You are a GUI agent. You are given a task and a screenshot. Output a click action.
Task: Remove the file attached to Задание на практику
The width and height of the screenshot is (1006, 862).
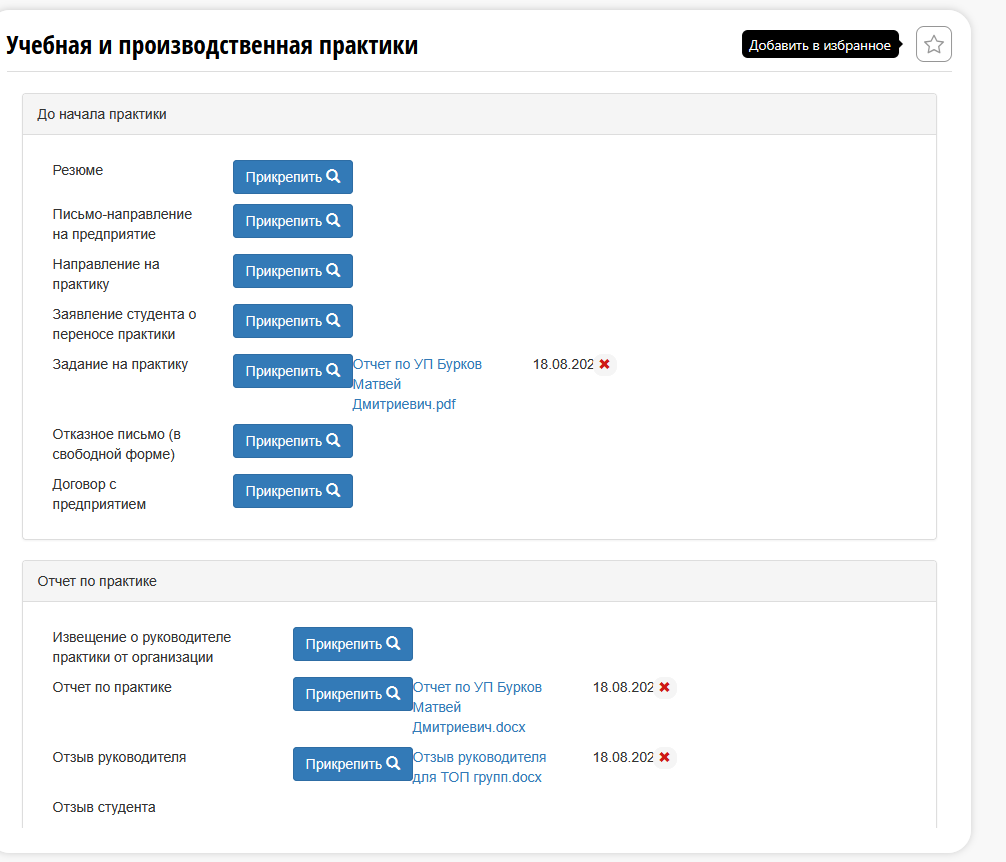pyautogui.click(x=604, y=364)
